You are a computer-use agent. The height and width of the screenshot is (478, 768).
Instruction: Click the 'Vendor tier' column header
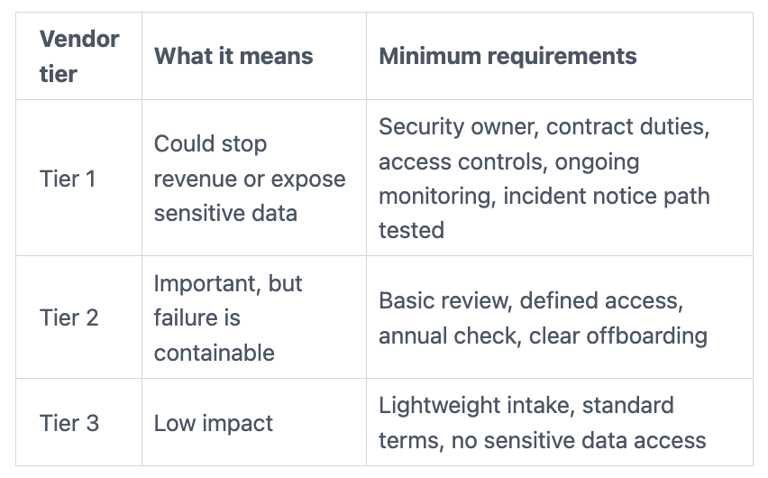(79, 56)
